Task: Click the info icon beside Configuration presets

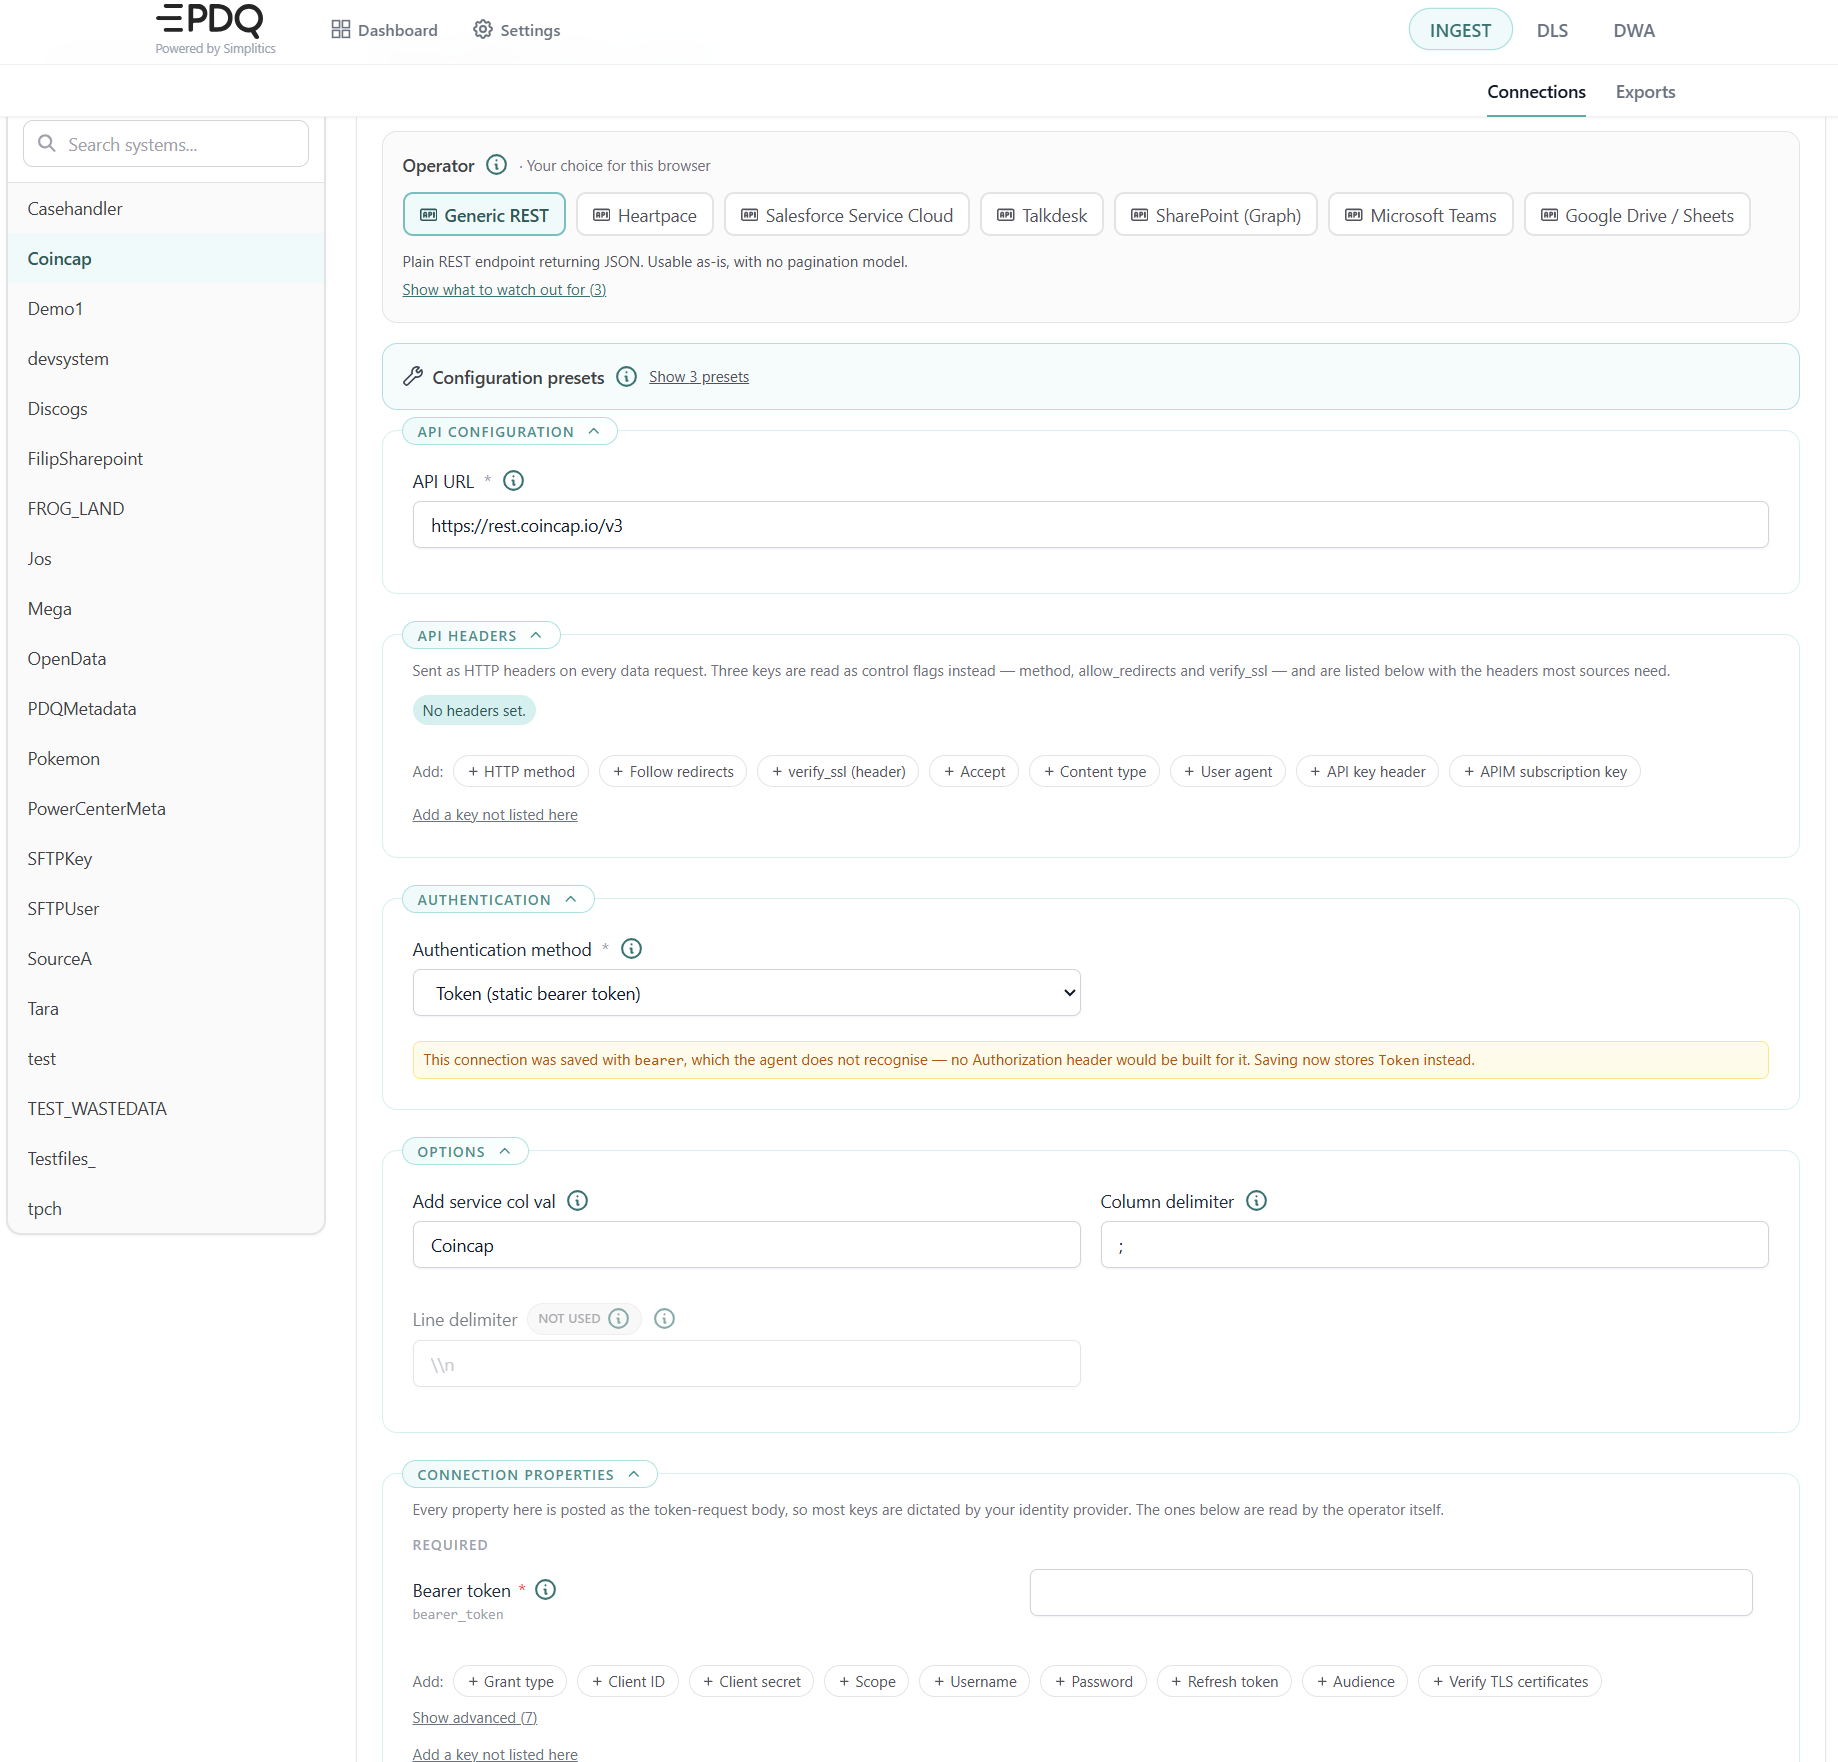Action: coord(626,377)
